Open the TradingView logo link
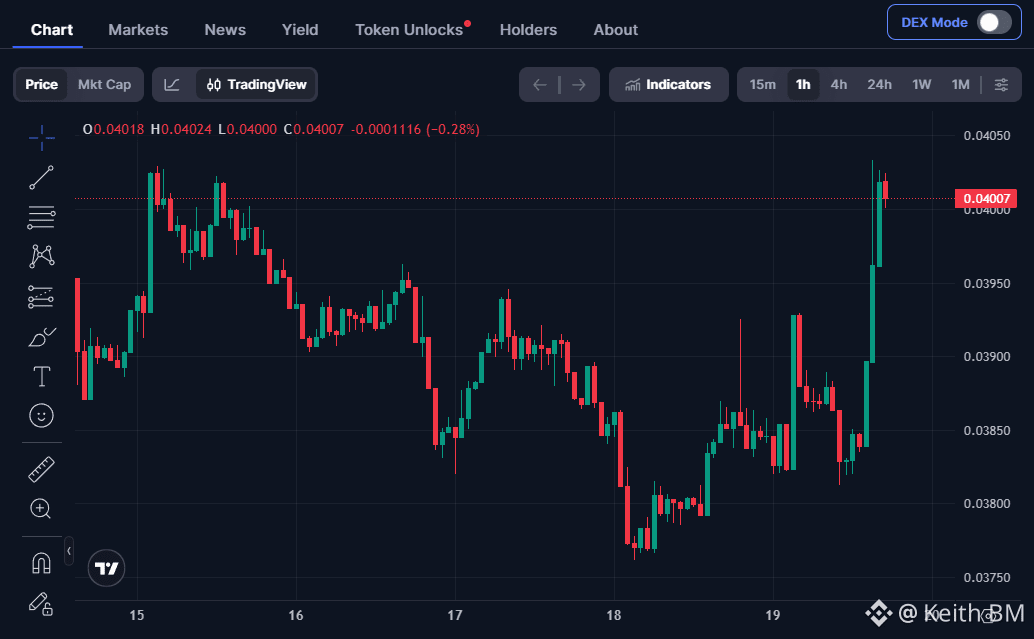The image size is (1034, 639). [106, 568]
